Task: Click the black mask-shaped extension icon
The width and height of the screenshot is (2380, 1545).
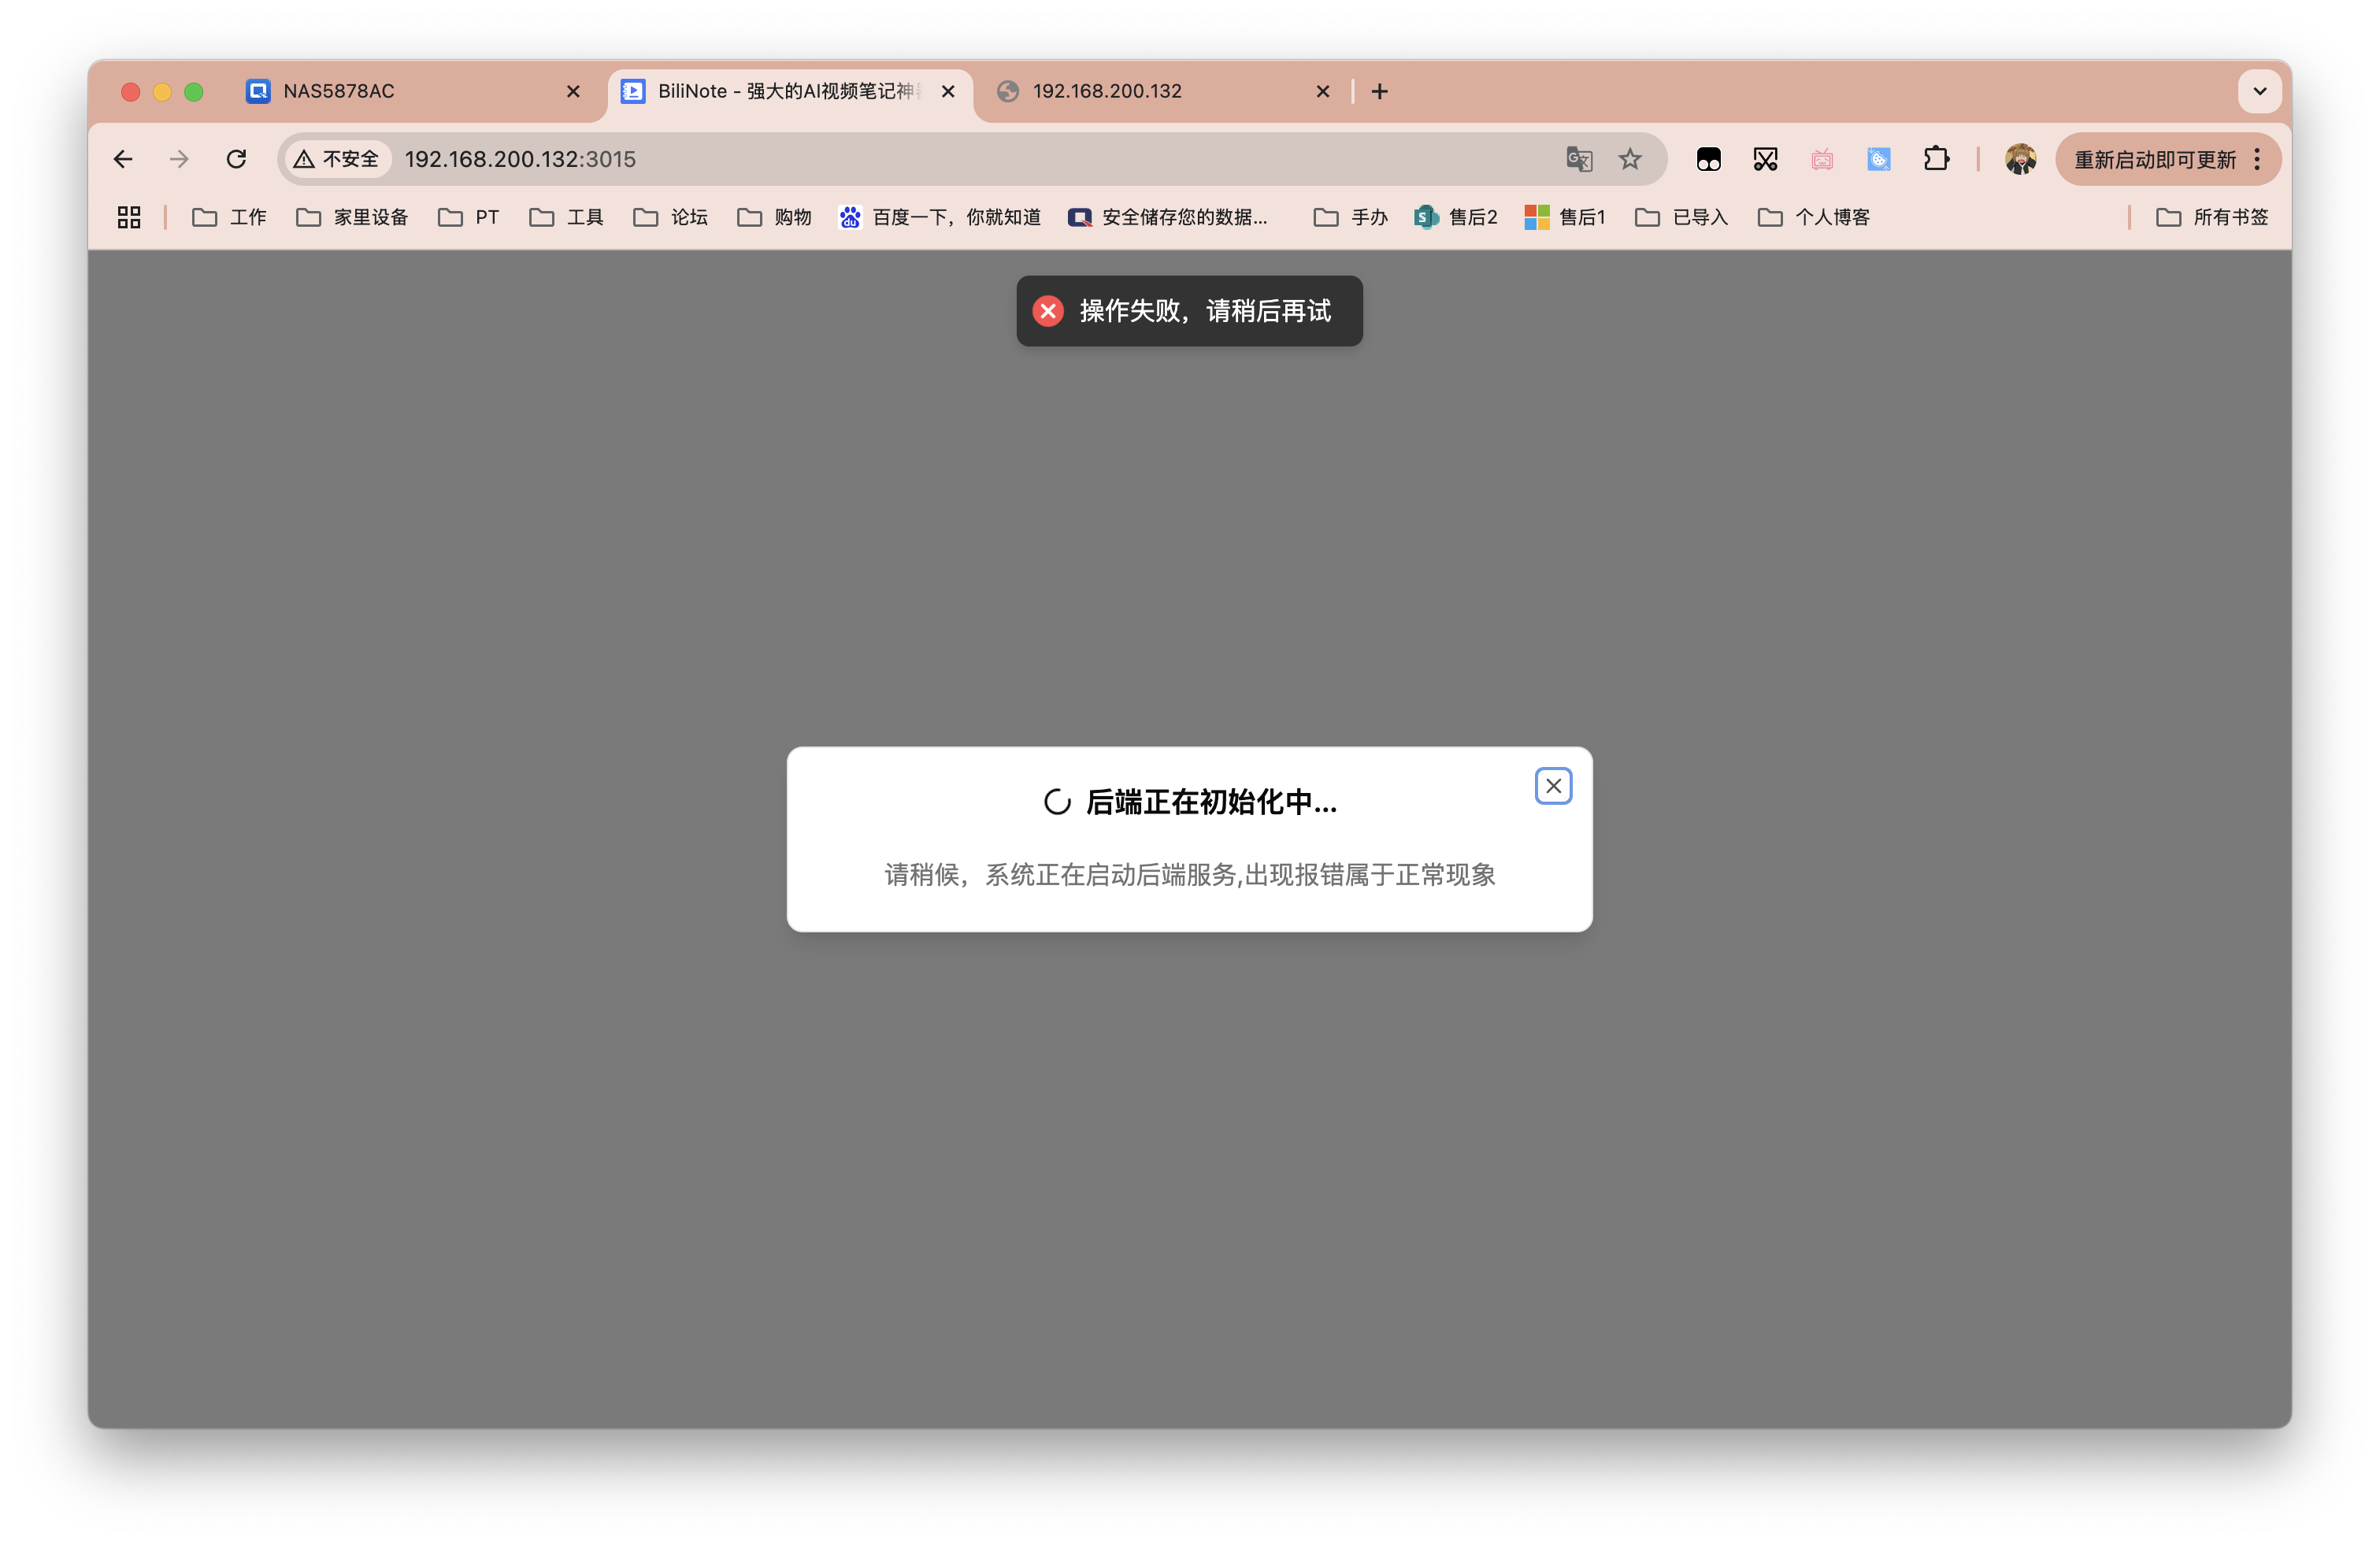Action: 1709,159
